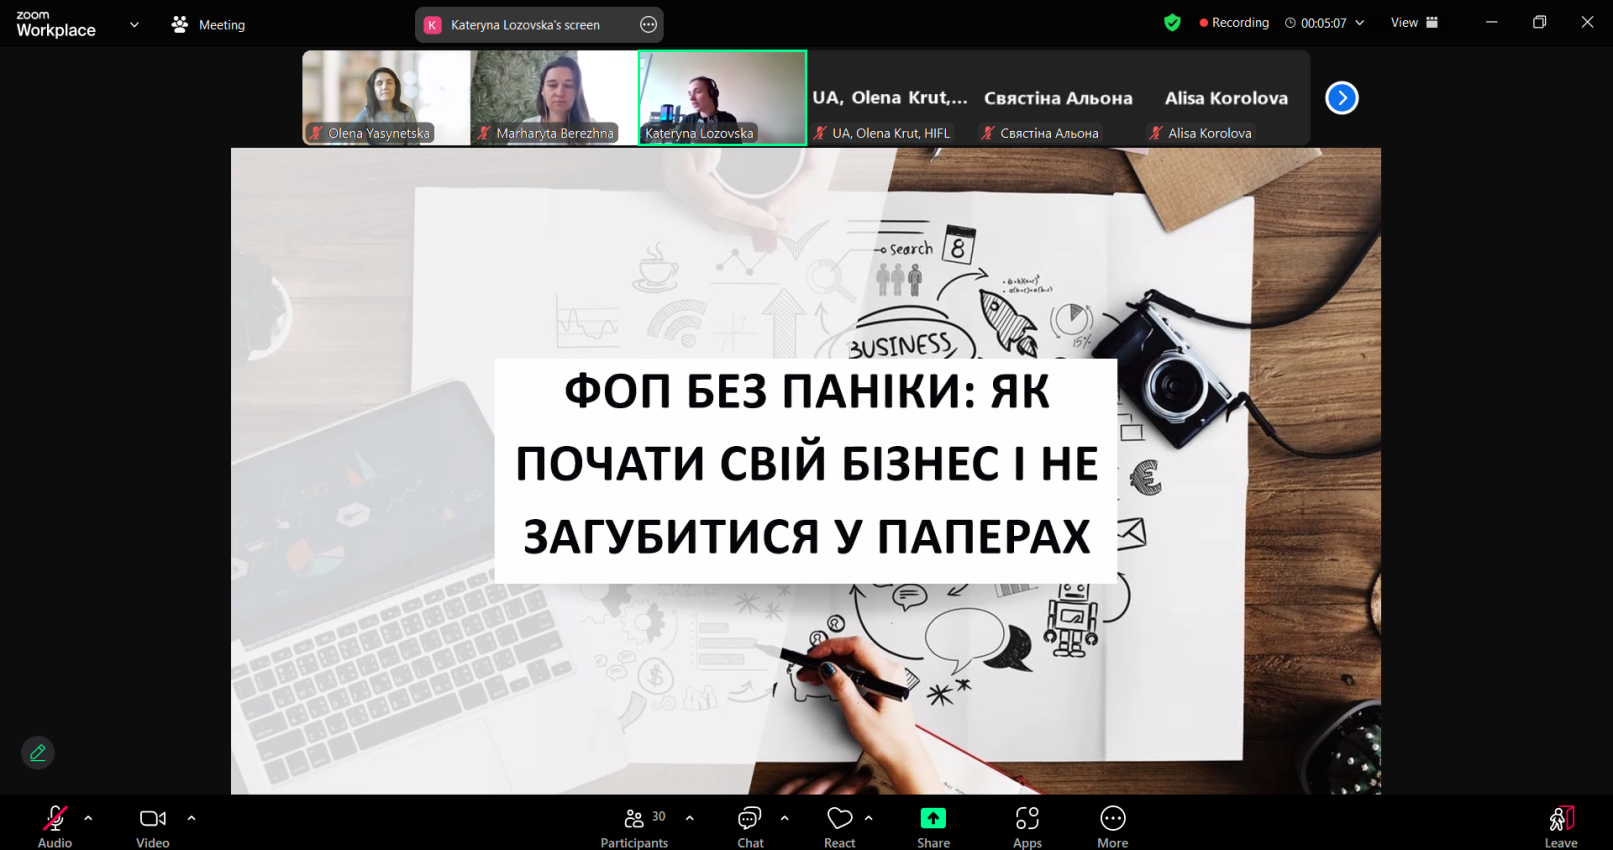Expand video settings arrow next to Video
Screen dimensions: 1613x850
coord(192,818)
